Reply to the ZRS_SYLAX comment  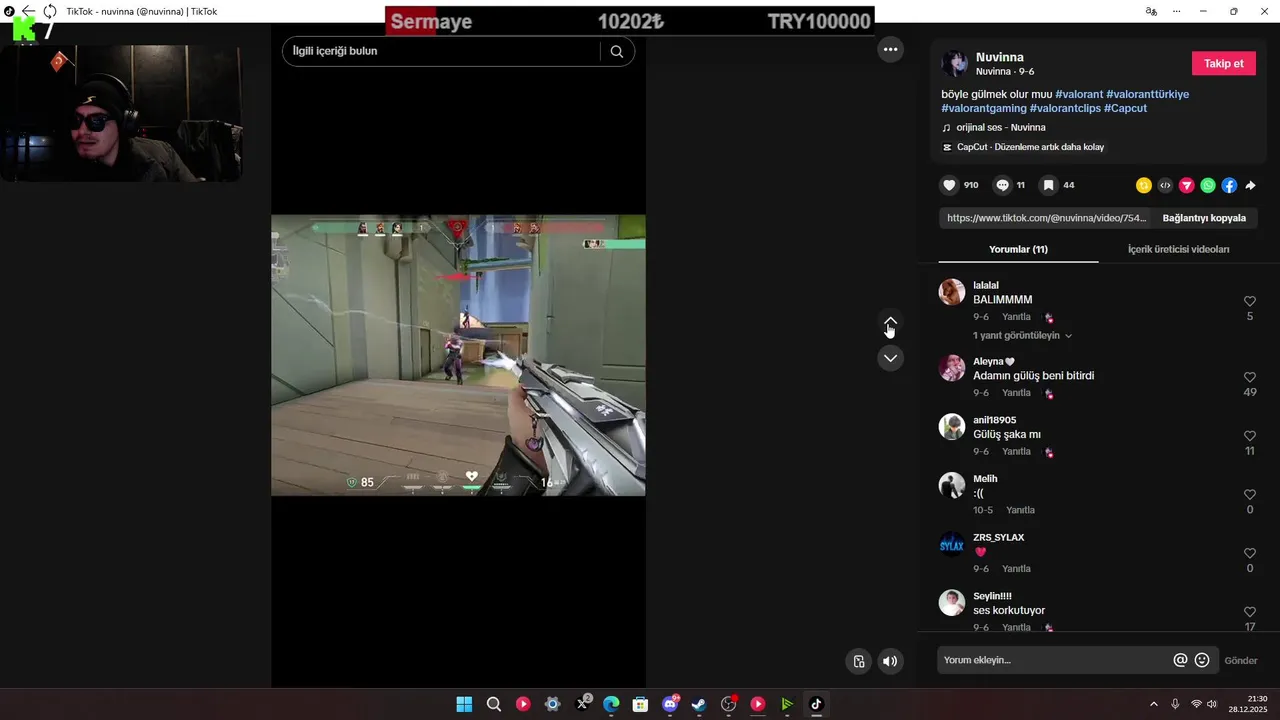coord(1016,569)
